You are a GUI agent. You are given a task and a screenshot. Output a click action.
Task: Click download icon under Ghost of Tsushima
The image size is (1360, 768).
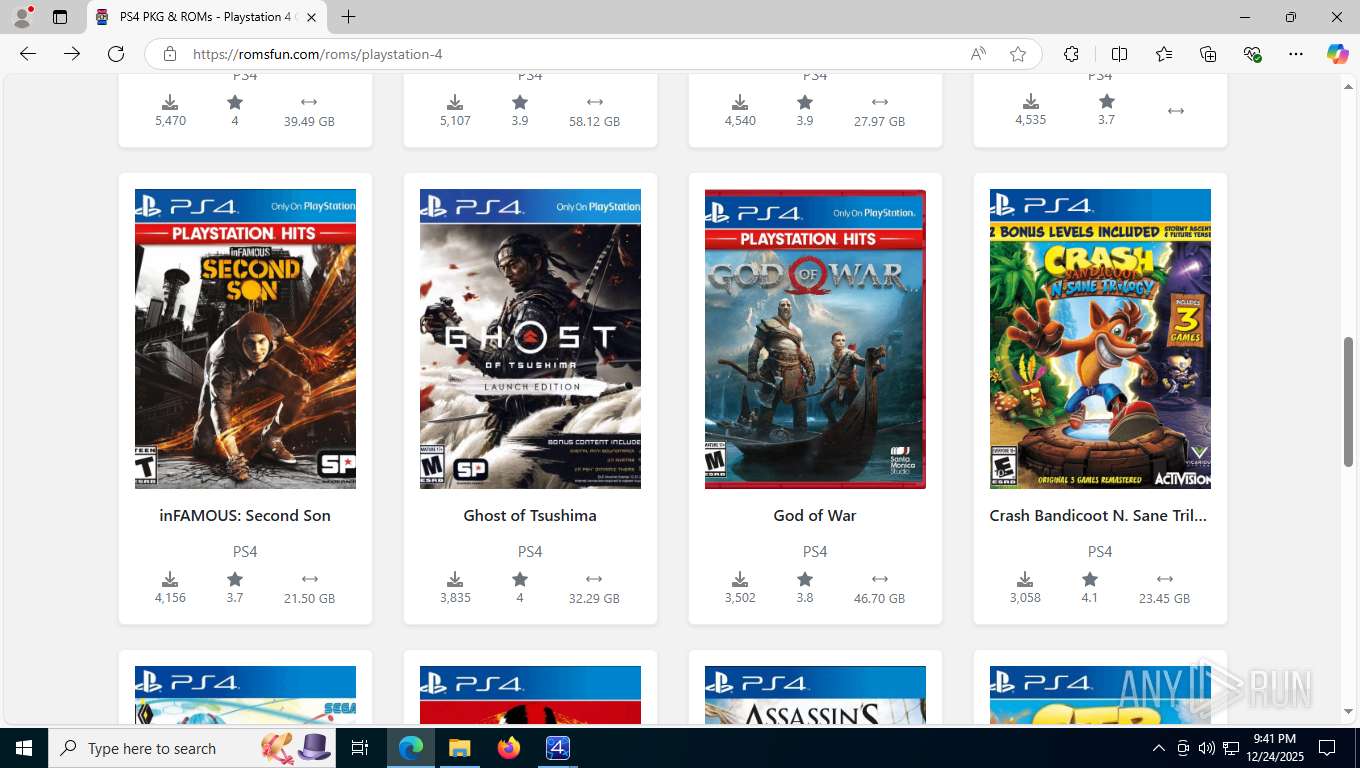coord(455,580)
